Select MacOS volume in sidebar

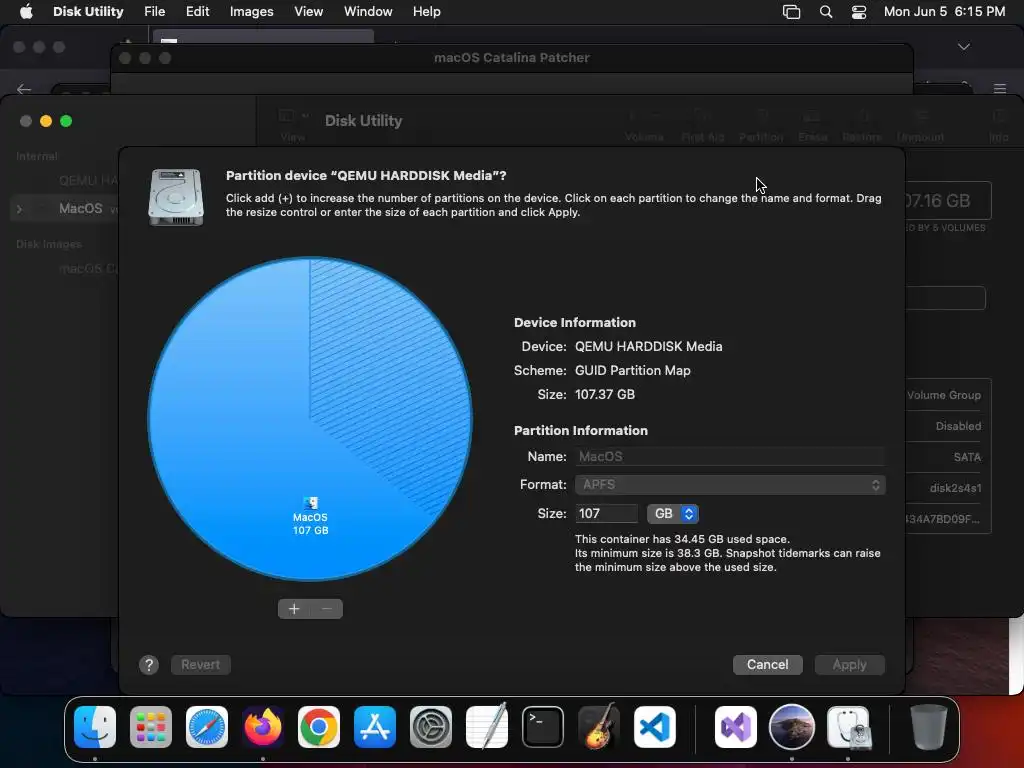tap(80, 208)
